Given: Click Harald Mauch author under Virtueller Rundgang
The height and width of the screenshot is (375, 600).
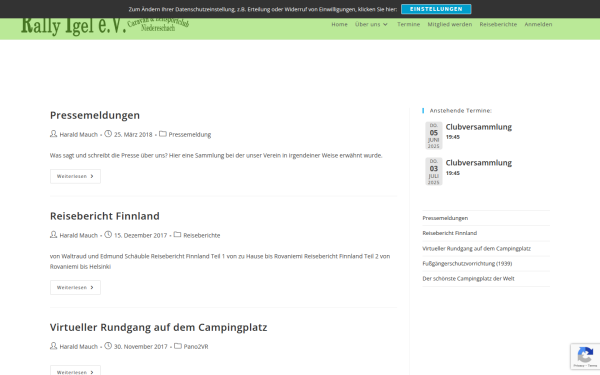Looking at the screenshot, I should tap(78, 347).
